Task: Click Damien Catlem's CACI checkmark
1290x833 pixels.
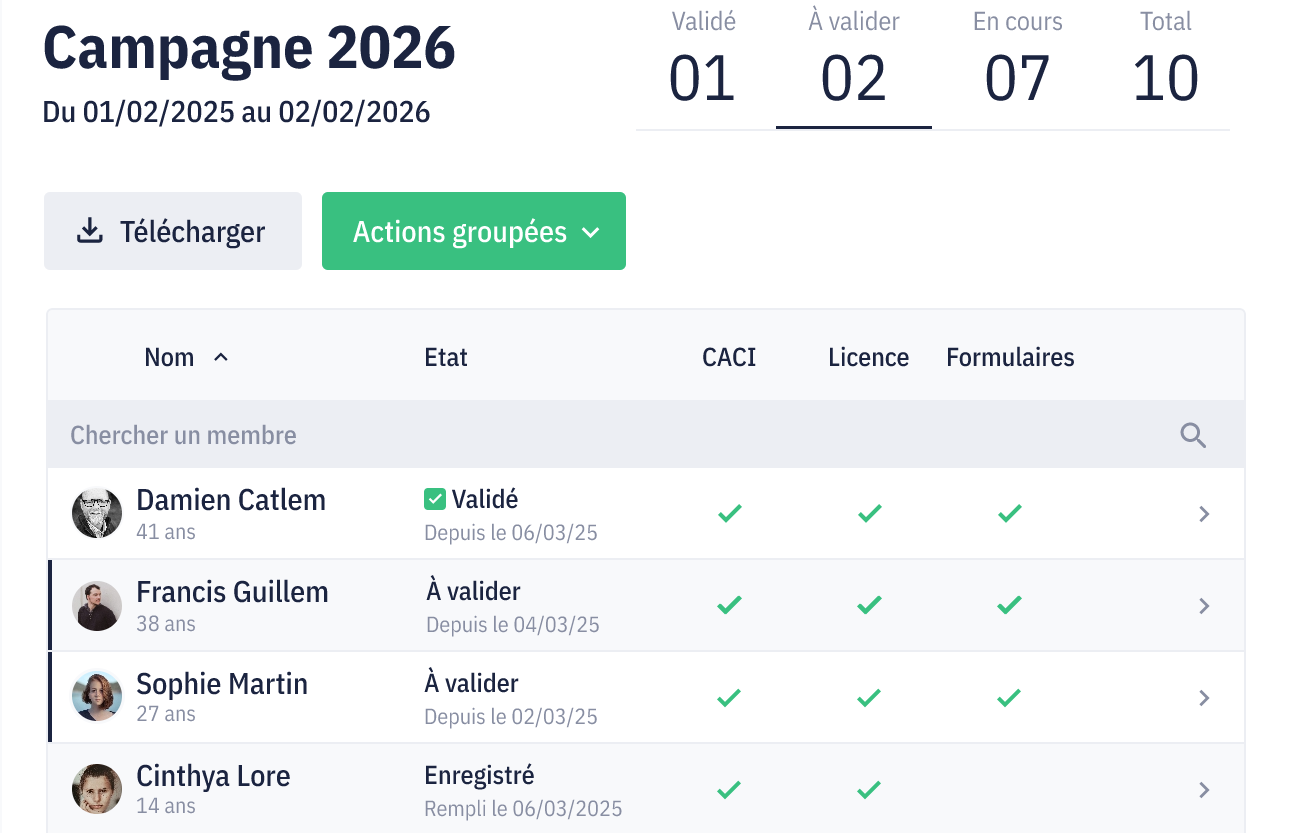Action: [x=730, y=514]
